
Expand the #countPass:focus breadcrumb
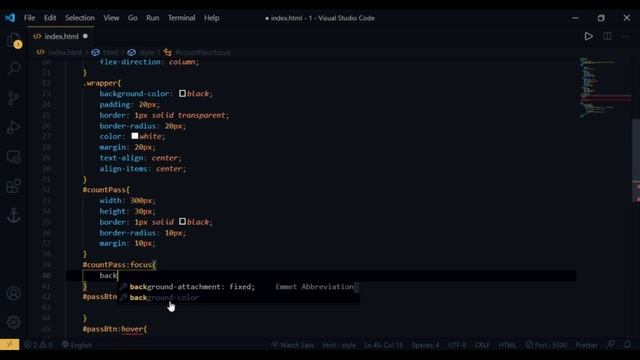pos(198,52)
